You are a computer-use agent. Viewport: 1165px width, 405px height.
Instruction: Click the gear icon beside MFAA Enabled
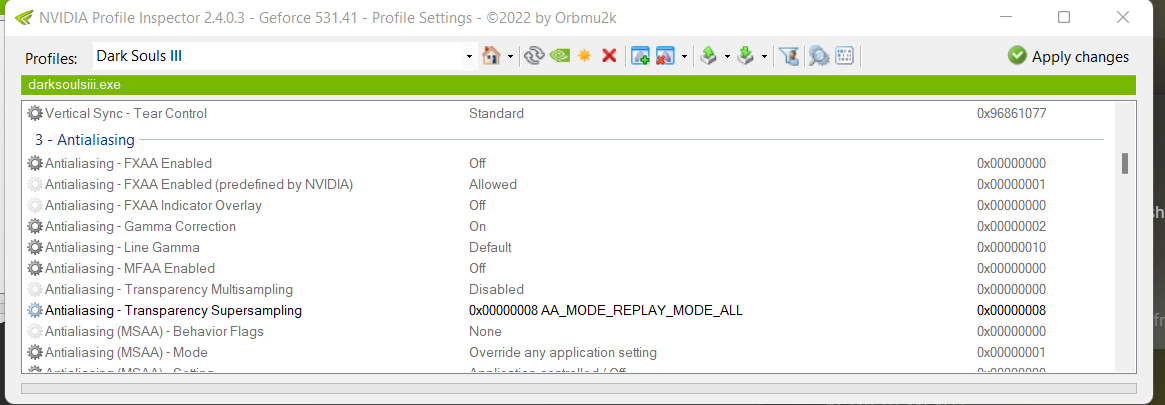pyautogui.click(x=35, y=268)
